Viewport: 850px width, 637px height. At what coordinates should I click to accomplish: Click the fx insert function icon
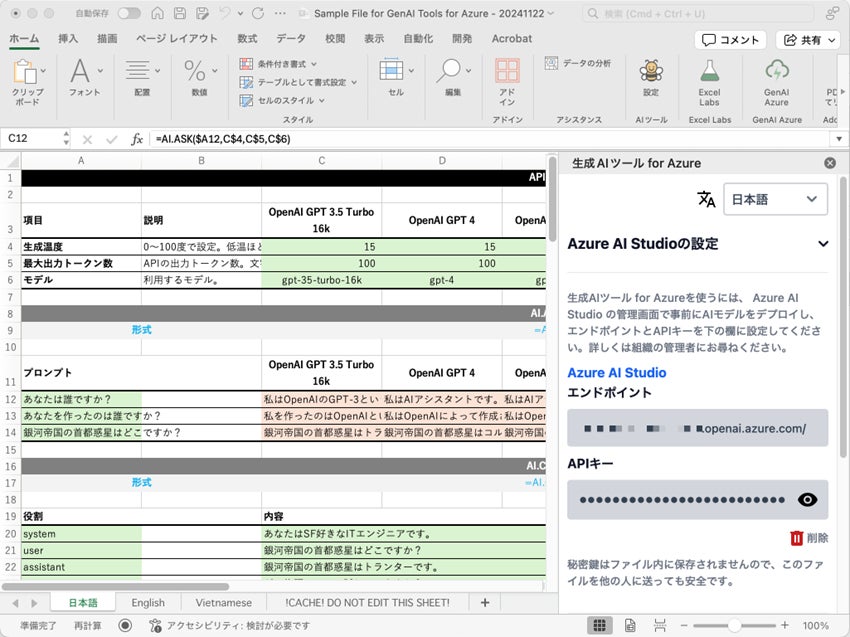[137, 139]
